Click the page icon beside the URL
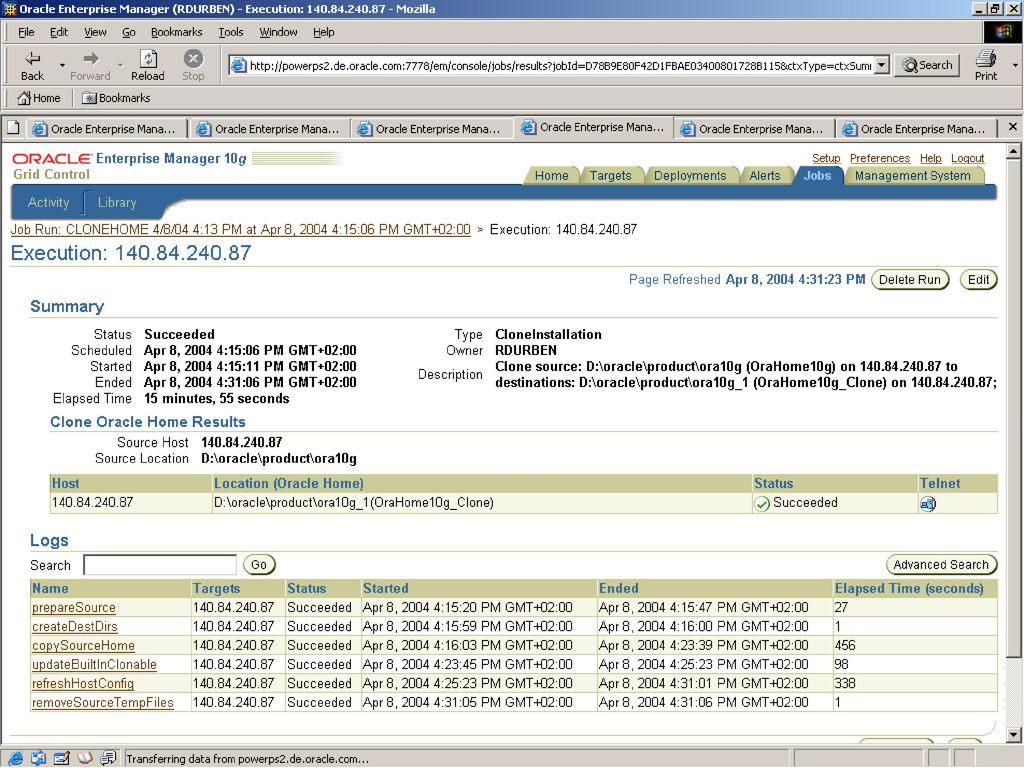 239,65
